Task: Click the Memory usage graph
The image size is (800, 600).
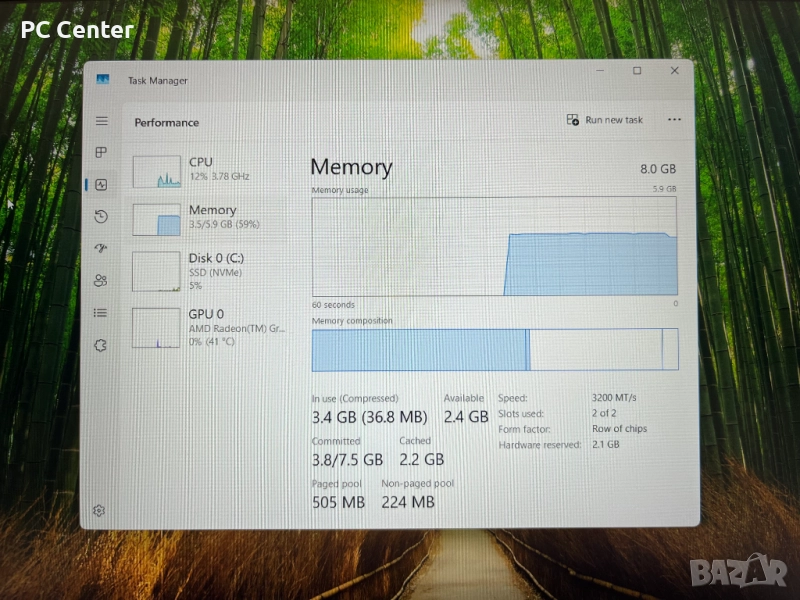Action: (494, 246)
